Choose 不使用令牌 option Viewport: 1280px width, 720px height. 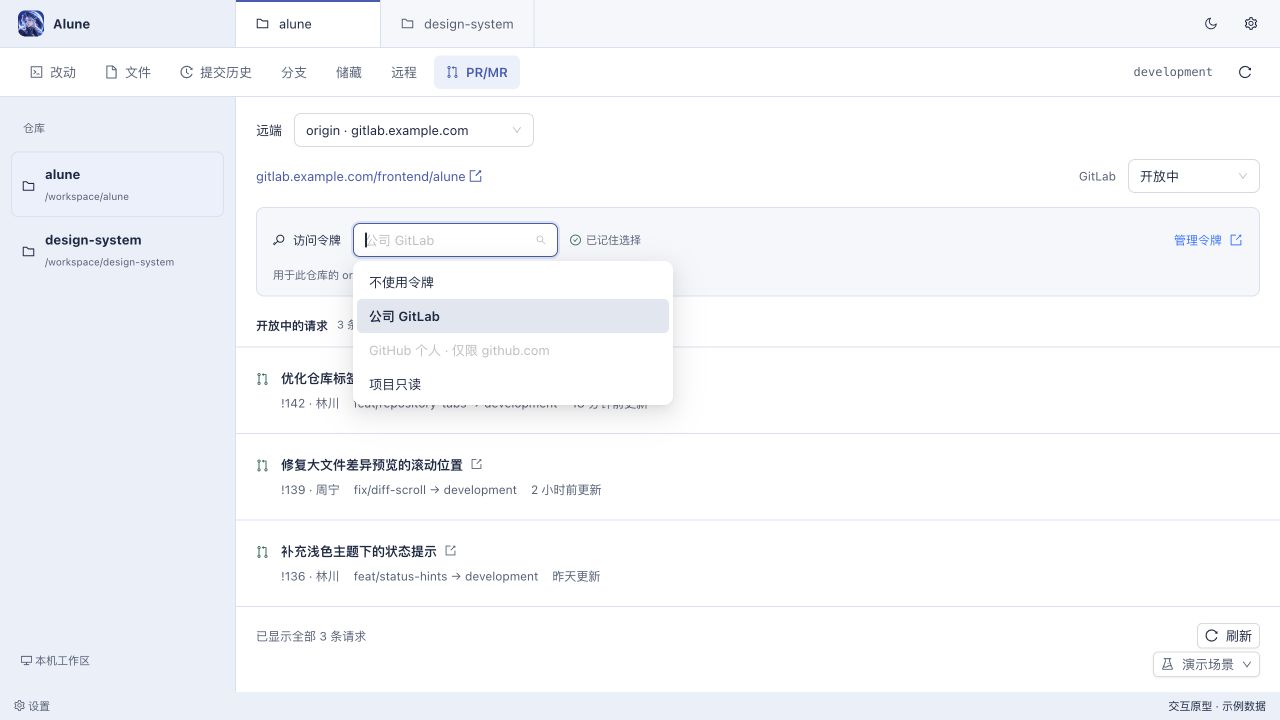[513, 282]
